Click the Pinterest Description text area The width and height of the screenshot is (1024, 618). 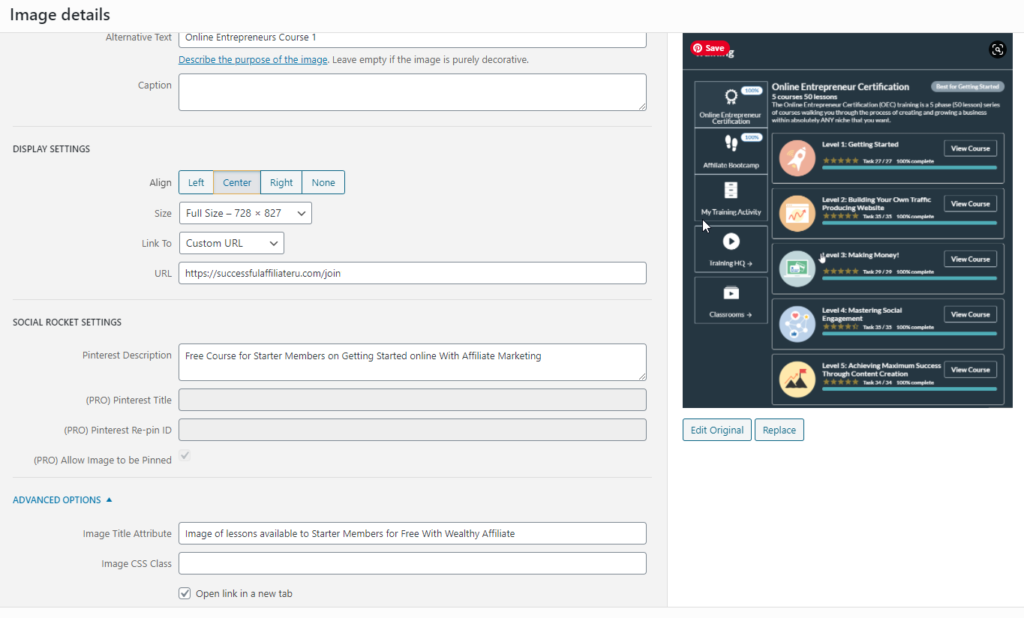click(412, 362)
